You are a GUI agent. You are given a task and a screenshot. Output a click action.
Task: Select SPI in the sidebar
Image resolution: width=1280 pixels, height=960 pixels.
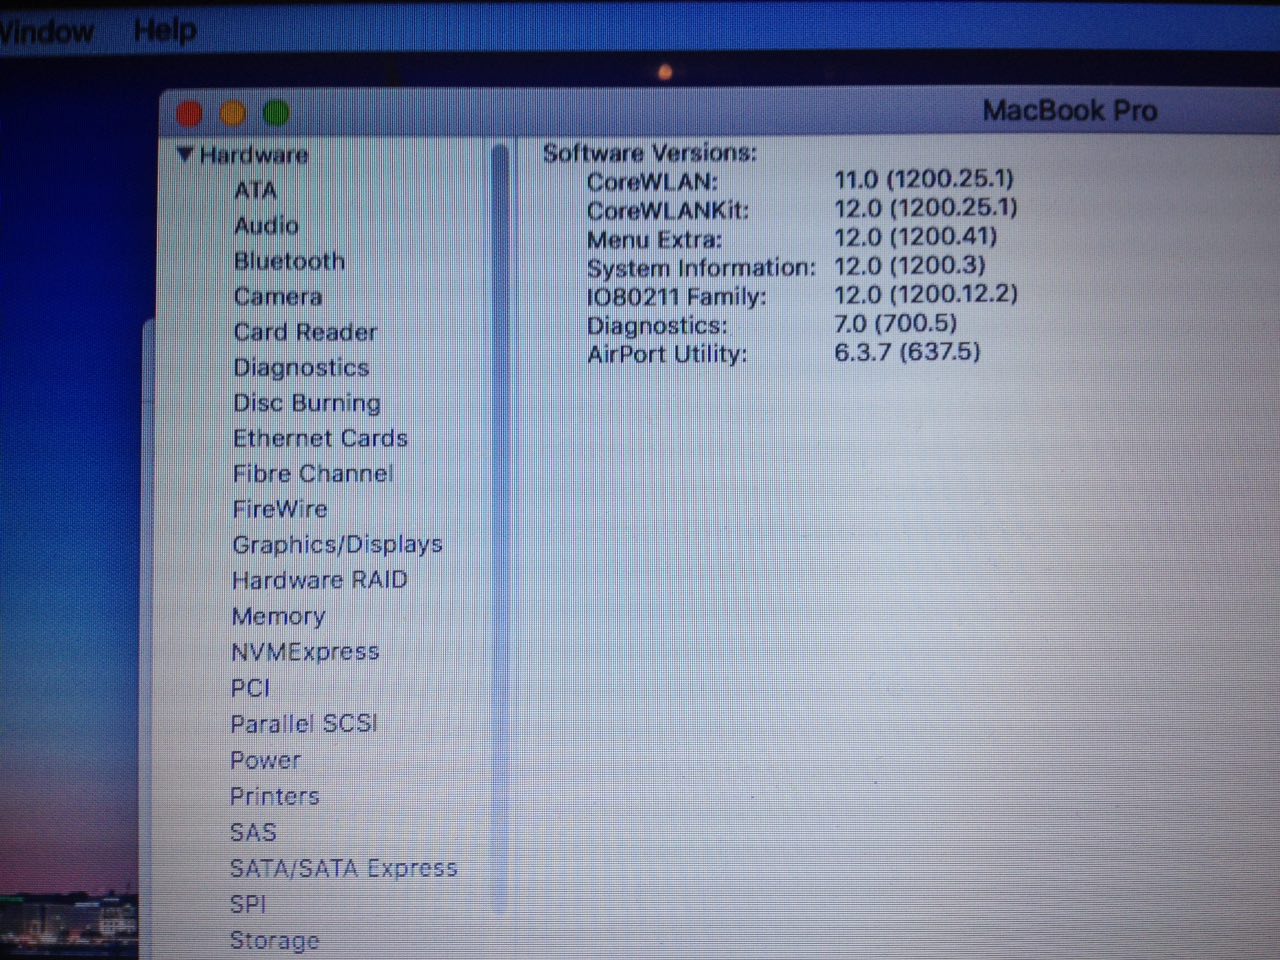click(x=248, y=904)
